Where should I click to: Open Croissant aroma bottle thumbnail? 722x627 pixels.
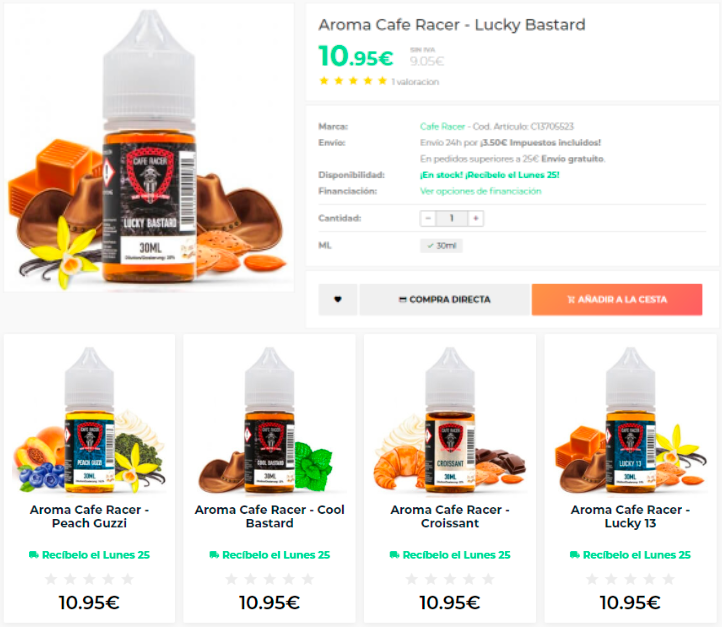[450, 420]
